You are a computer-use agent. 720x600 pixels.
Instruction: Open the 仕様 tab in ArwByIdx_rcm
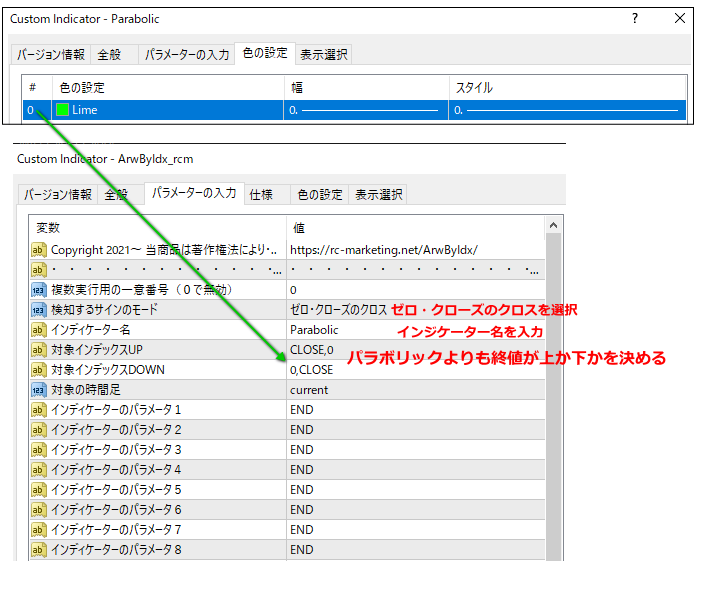pos(261,194)
